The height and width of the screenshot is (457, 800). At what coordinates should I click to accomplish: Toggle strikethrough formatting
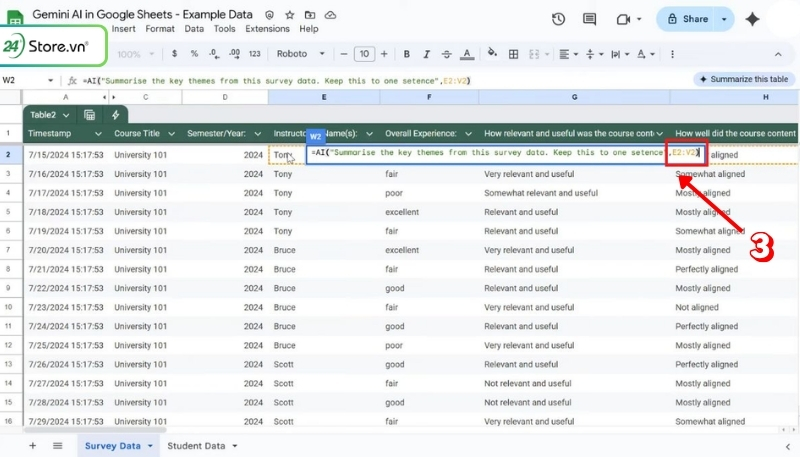[x=446, y=54]
